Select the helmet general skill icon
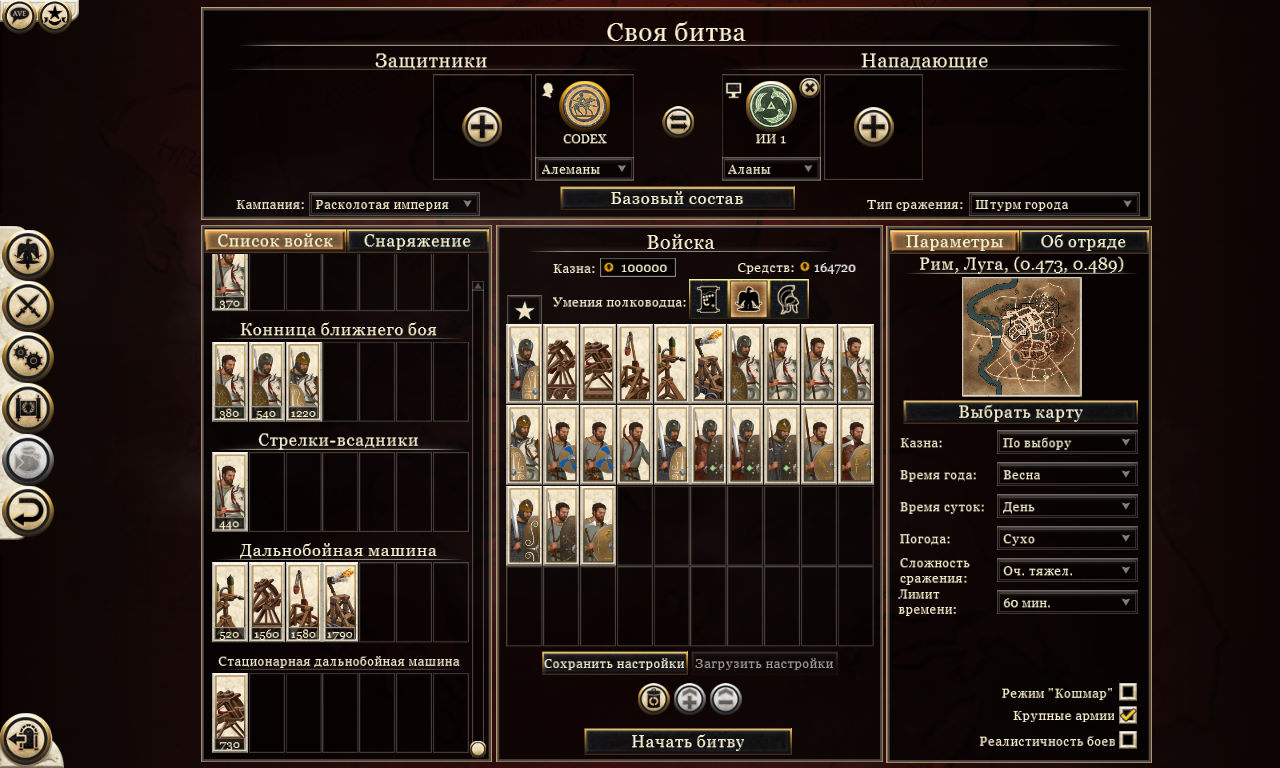The image size is (1280, 768). (x=789, y=299)
